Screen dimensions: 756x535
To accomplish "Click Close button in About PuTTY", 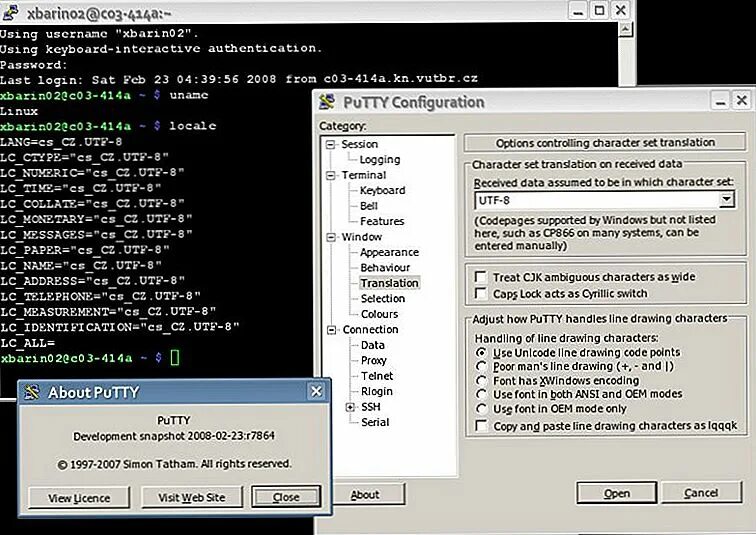I will pos(286,496).
